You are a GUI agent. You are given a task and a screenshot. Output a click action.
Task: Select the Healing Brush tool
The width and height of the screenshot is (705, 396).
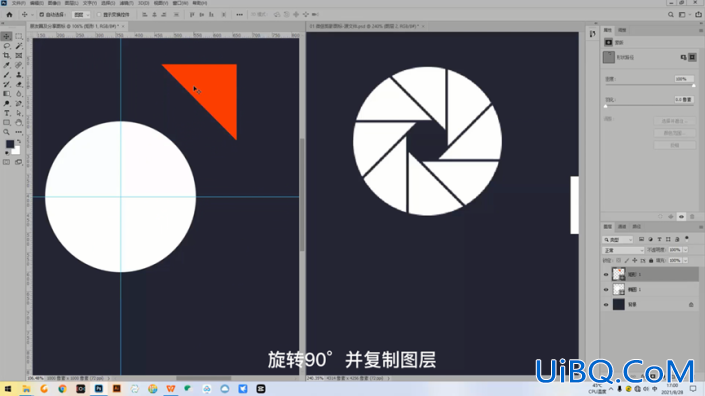(x=18, y=65)
